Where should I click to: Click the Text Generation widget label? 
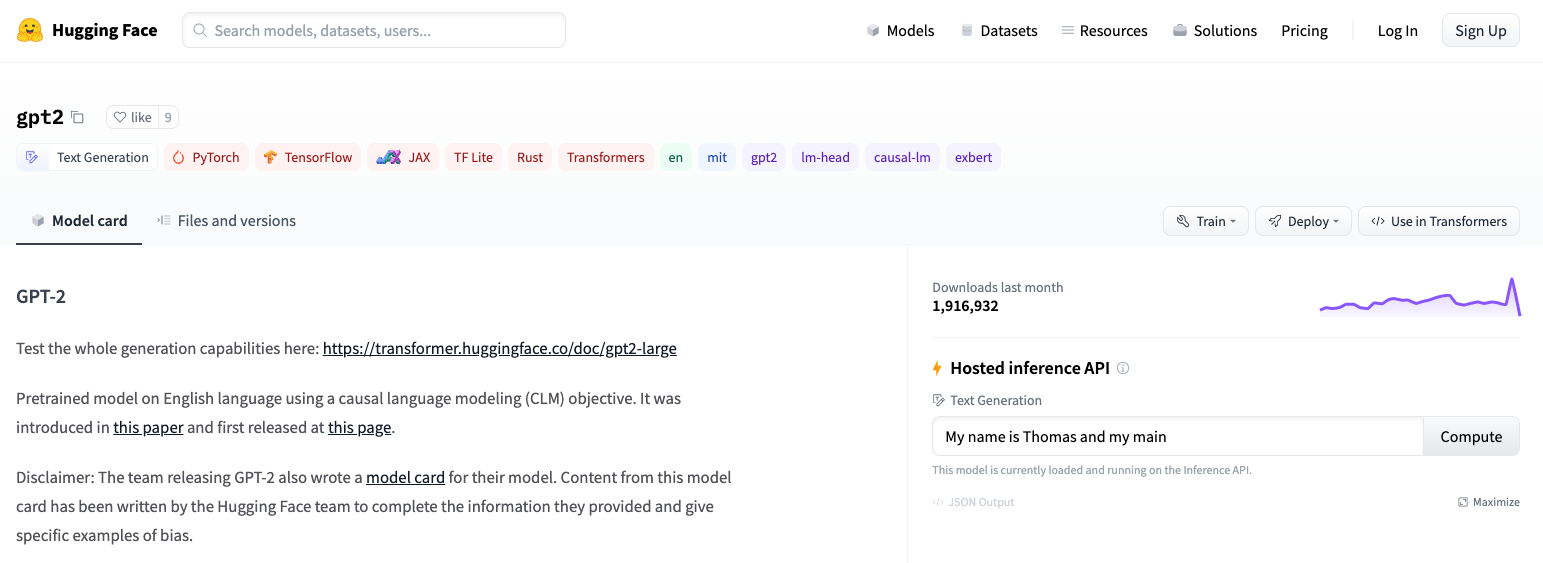(987, 400)
